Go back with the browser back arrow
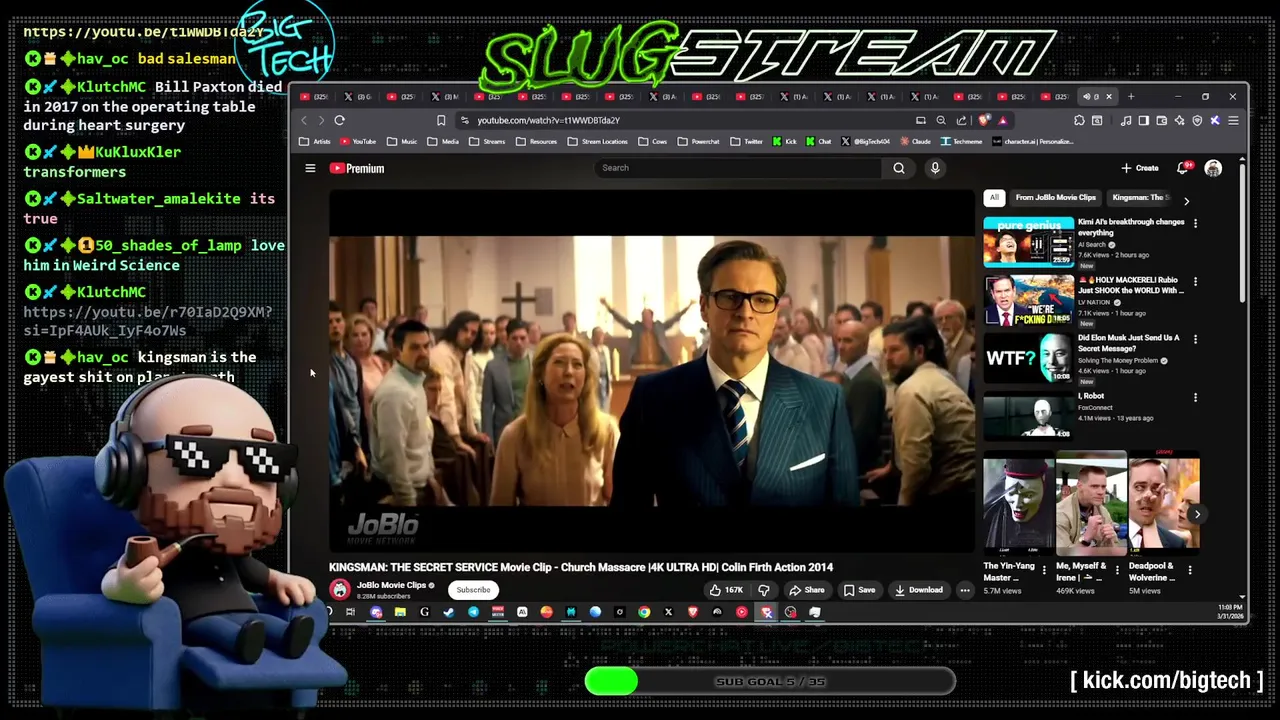Screen dimensions: 1280x720 coord(304,120)
